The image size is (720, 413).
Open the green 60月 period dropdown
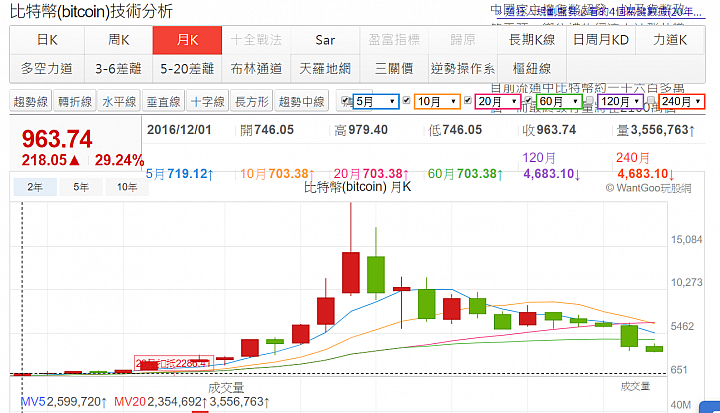559,102
